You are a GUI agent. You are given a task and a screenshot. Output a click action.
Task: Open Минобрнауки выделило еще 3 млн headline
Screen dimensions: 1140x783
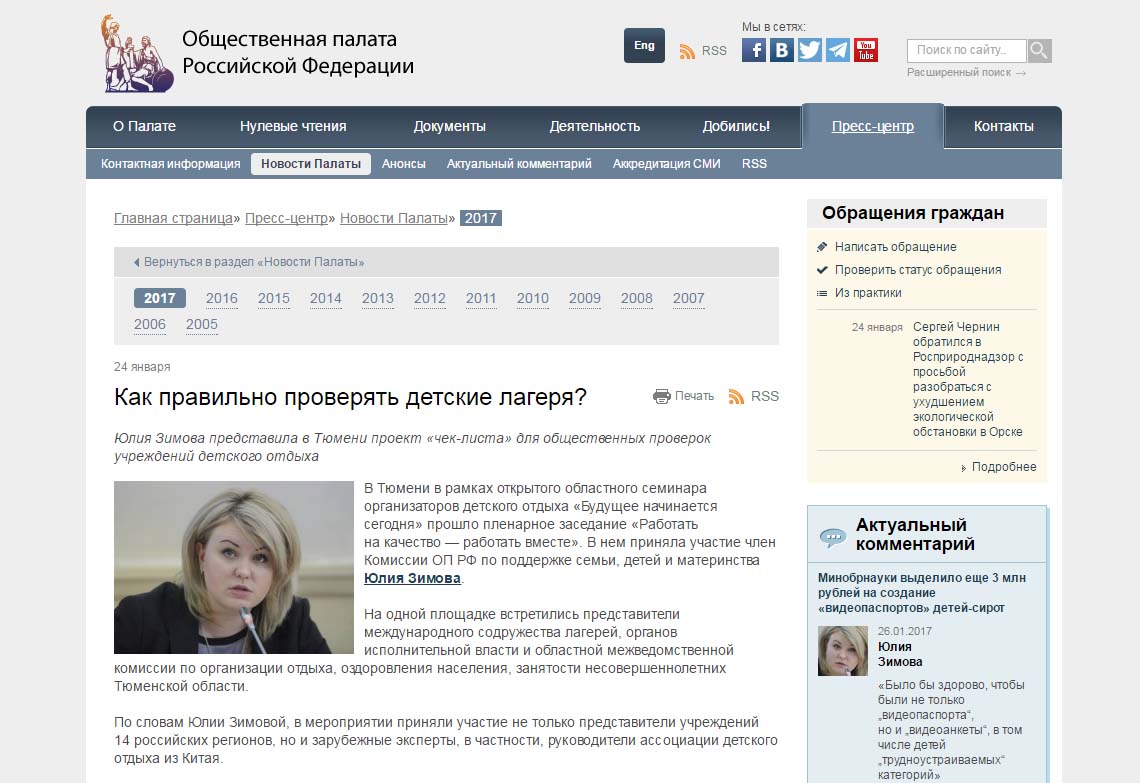tap(922, 593)
